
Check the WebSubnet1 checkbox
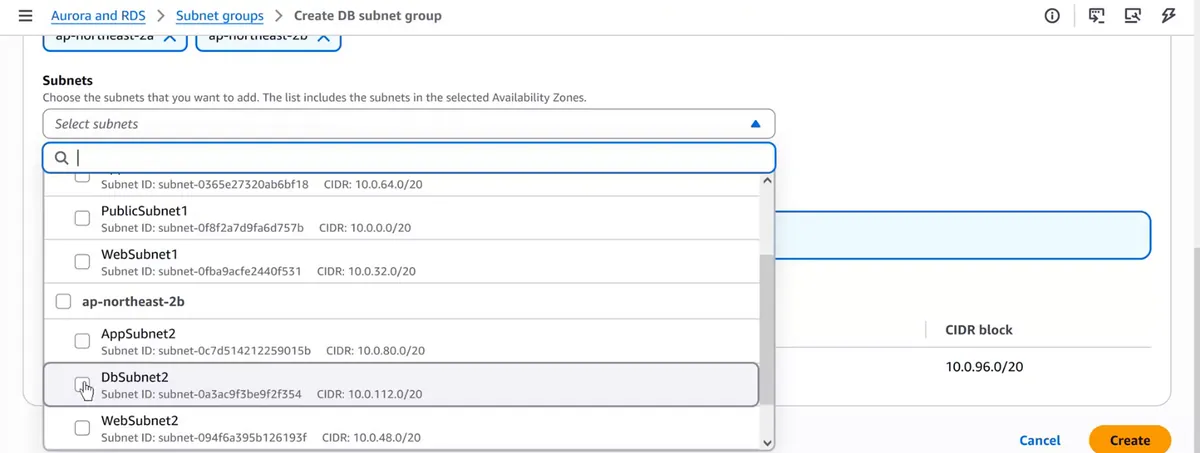click(x=83, y=262)
